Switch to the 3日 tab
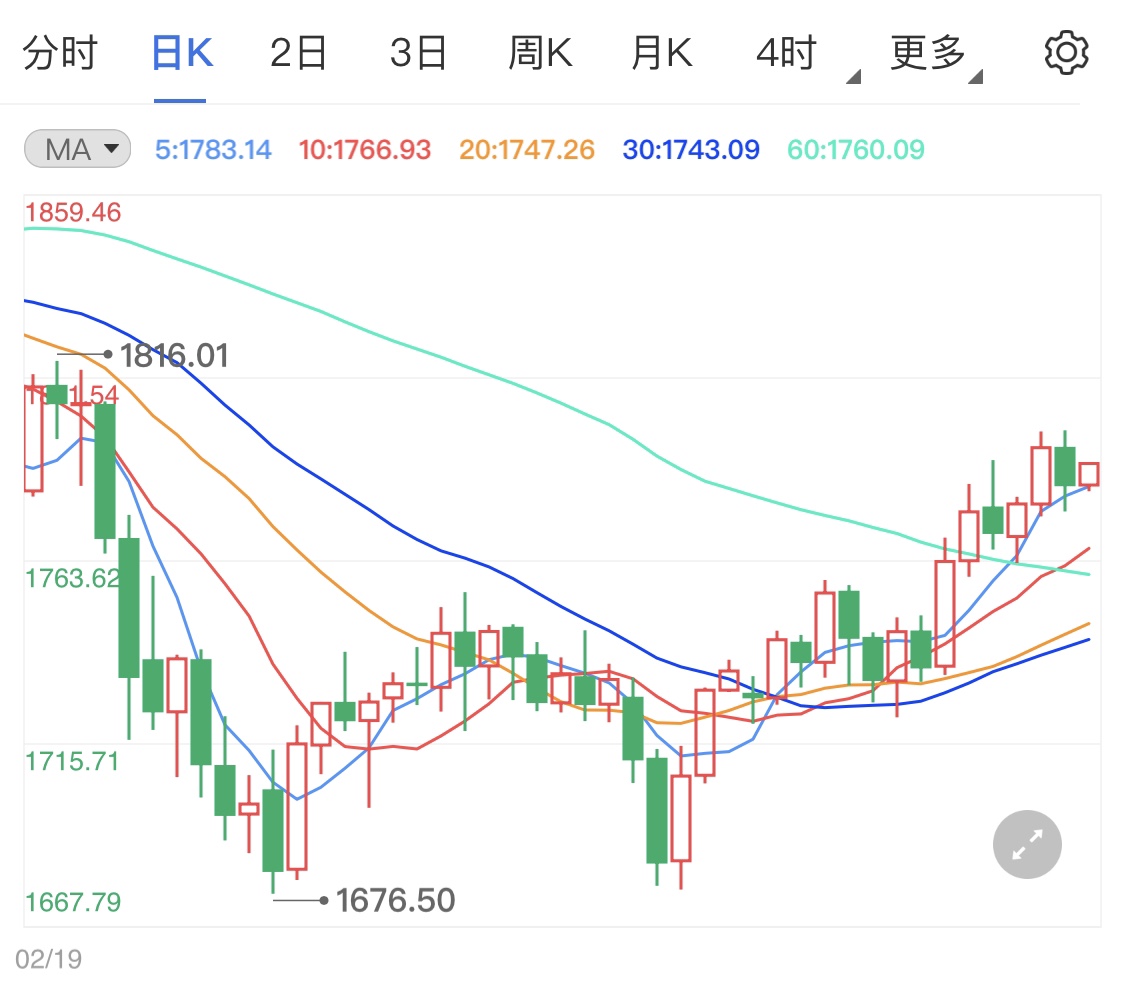This screenshot has height=983, width=1125. (418, 53)
